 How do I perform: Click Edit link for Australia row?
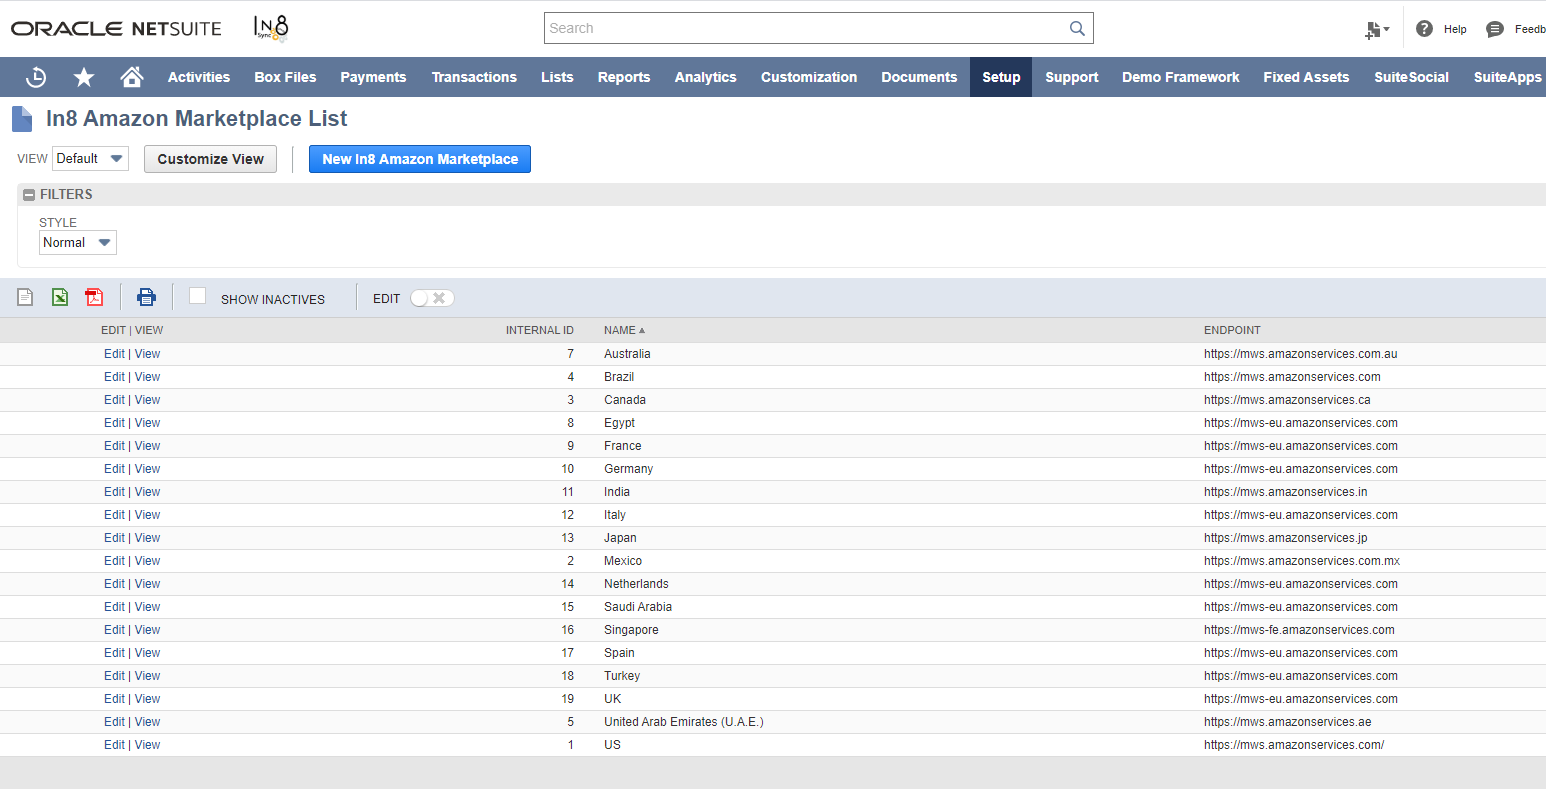114,354
